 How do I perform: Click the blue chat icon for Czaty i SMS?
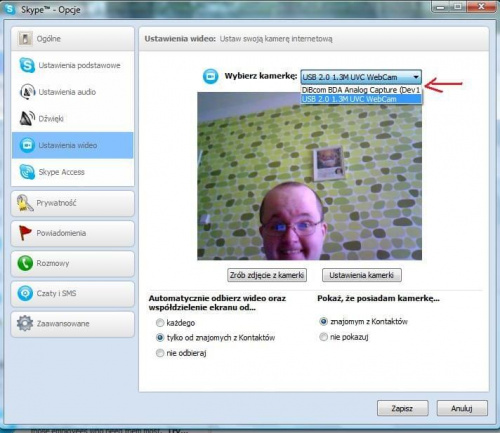coord(25,293)
